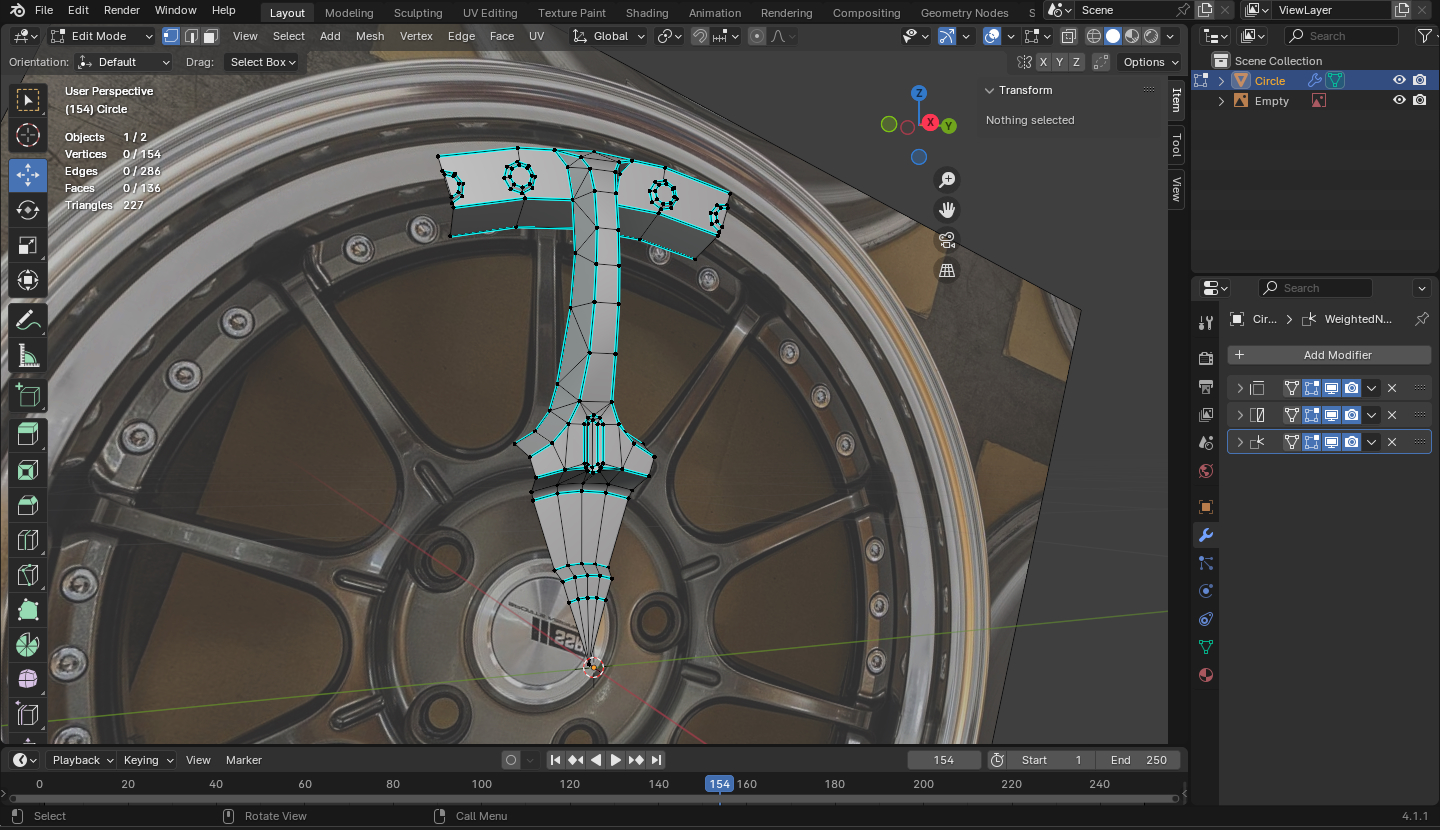The width and height of the screenshot is (1440, 830).
Task: Choose the Annotate tool
Action: click(28, 321)
